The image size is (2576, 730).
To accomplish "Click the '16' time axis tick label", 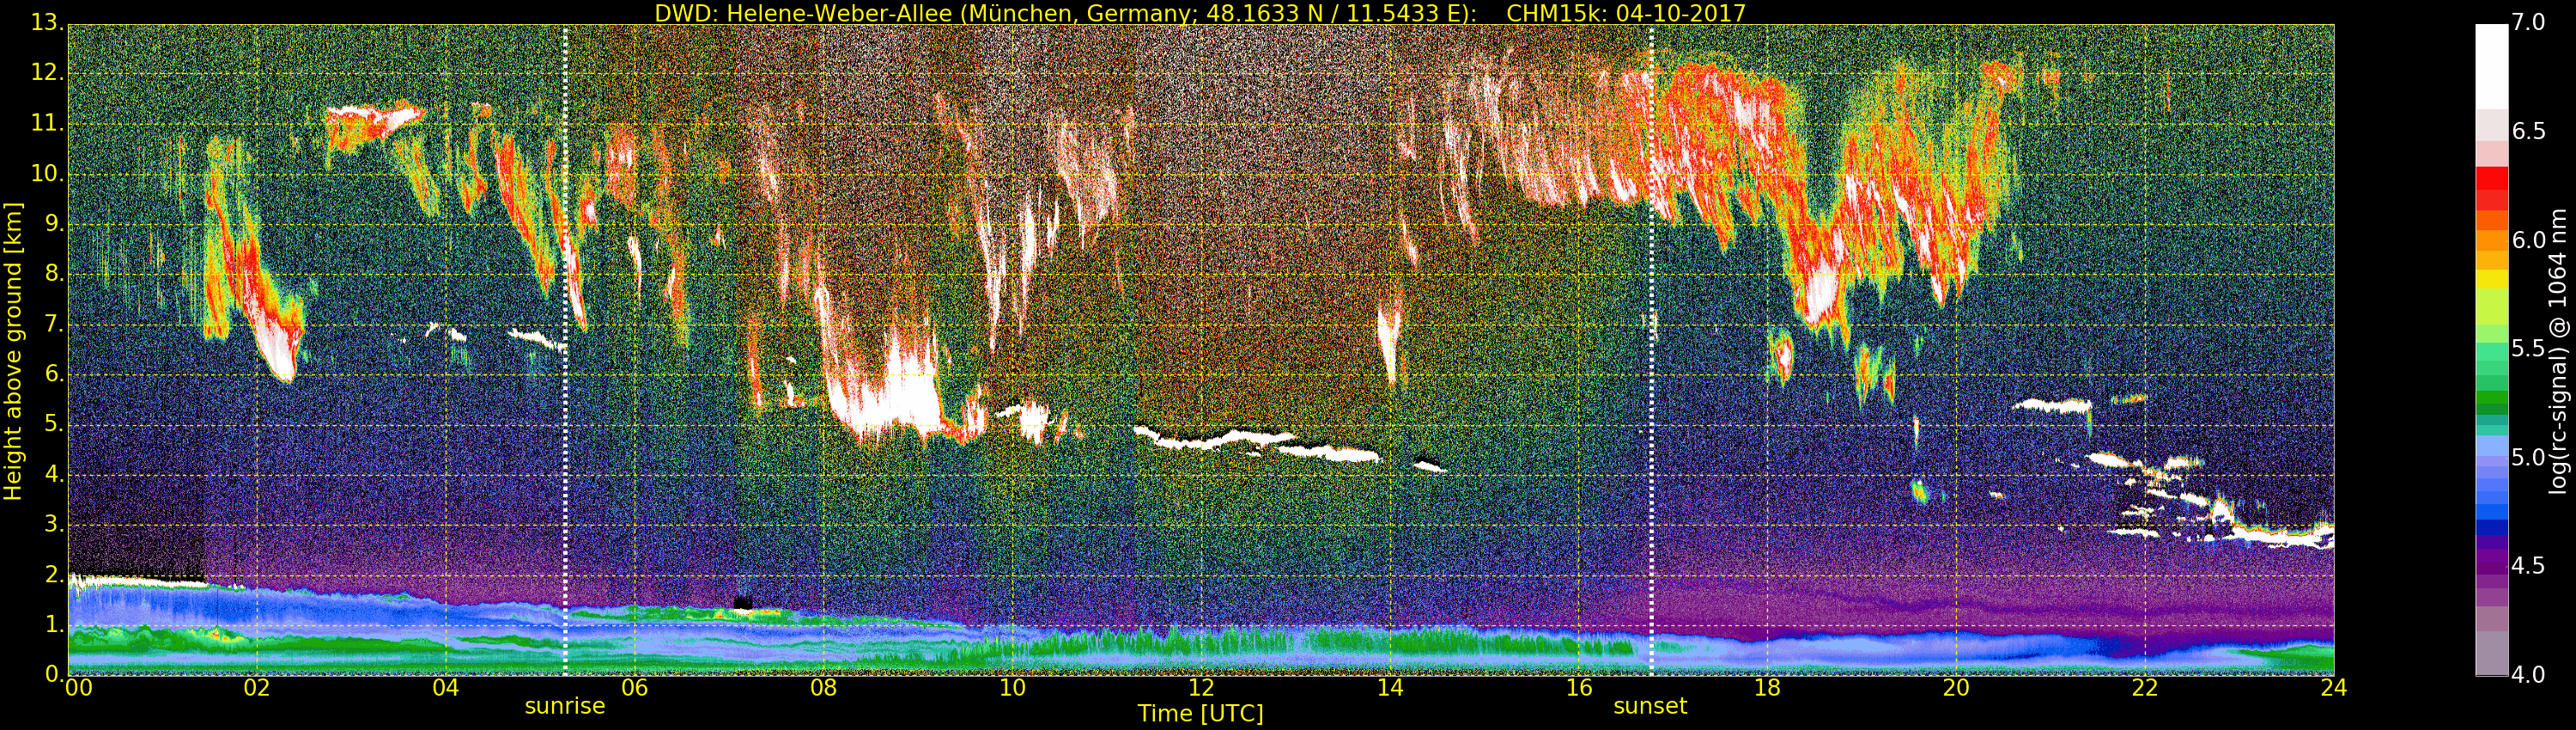I will pos(1579,688).
